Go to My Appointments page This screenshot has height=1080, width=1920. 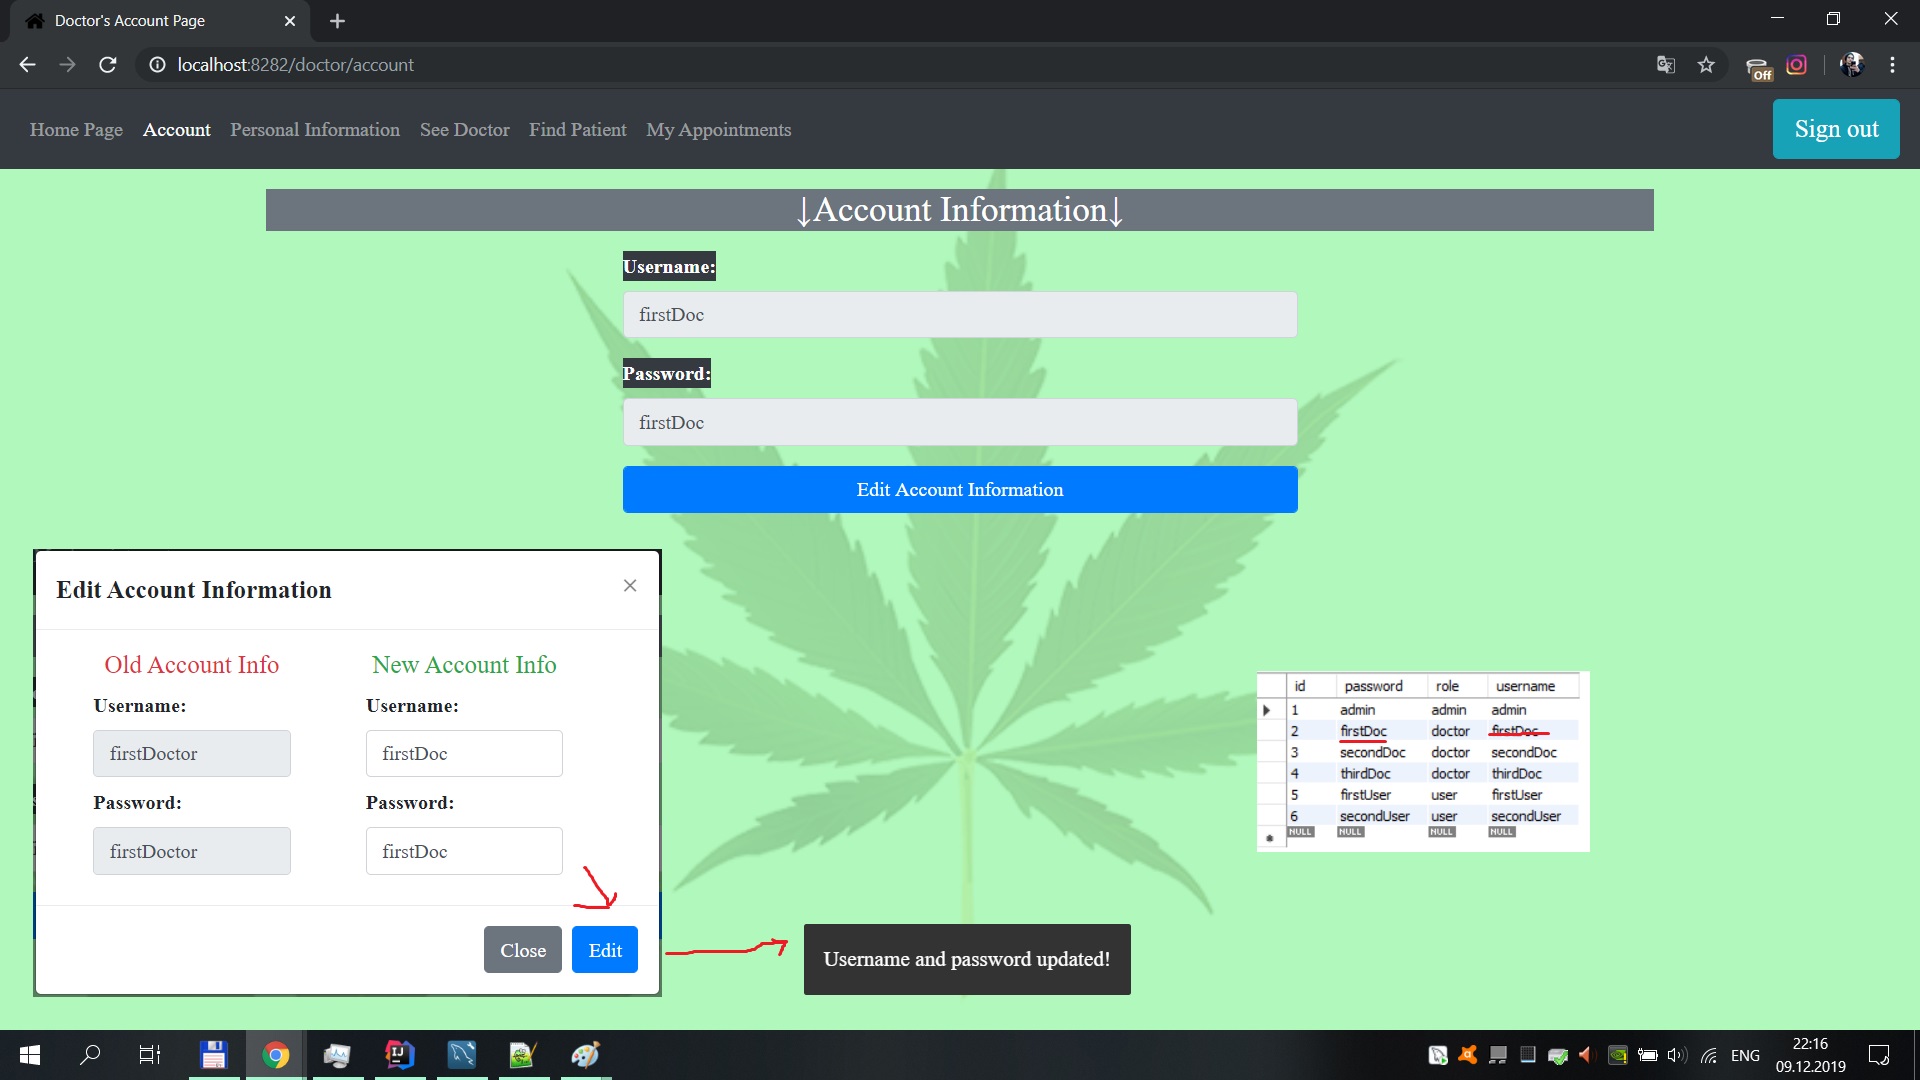pyautogui.click(x=718, y=130)
